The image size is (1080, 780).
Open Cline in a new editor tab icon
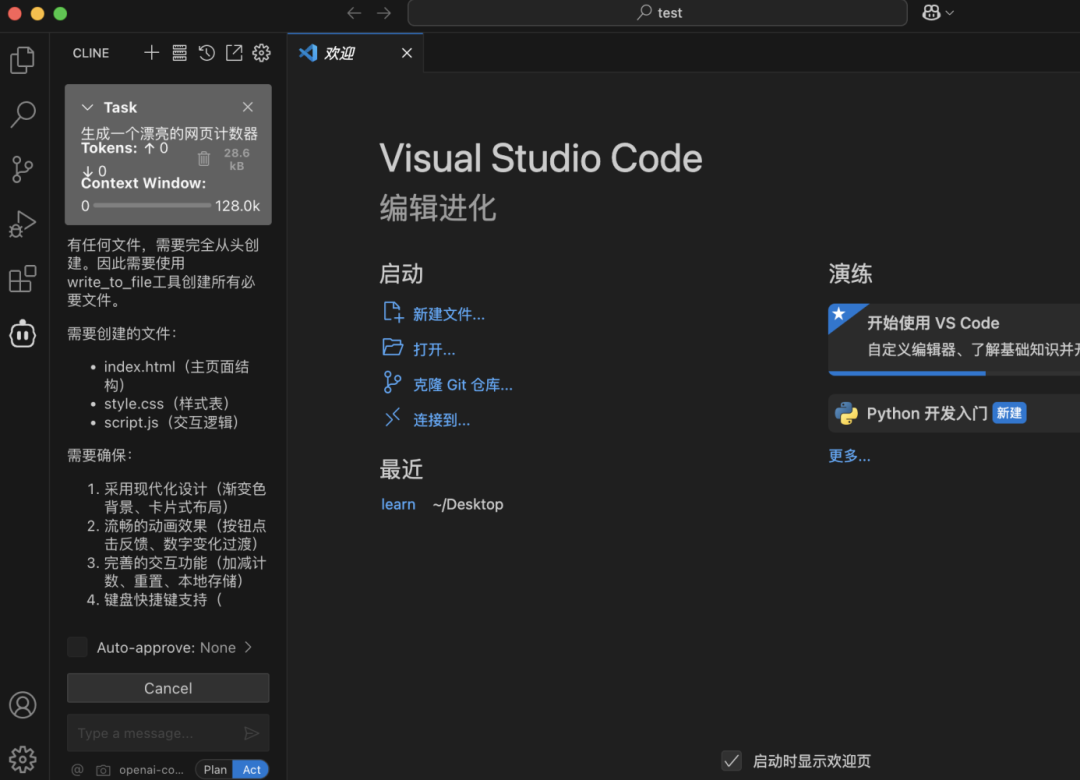233,53
